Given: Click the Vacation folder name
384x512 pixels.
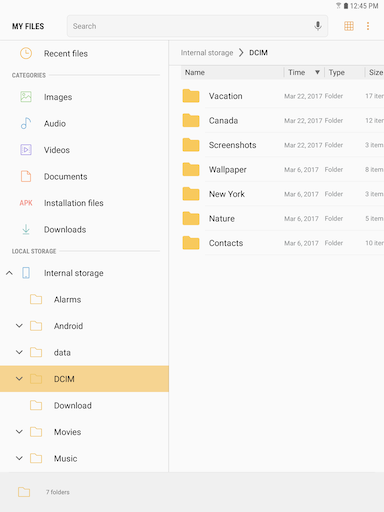Looking at the screenshot, I should point(226,96).
